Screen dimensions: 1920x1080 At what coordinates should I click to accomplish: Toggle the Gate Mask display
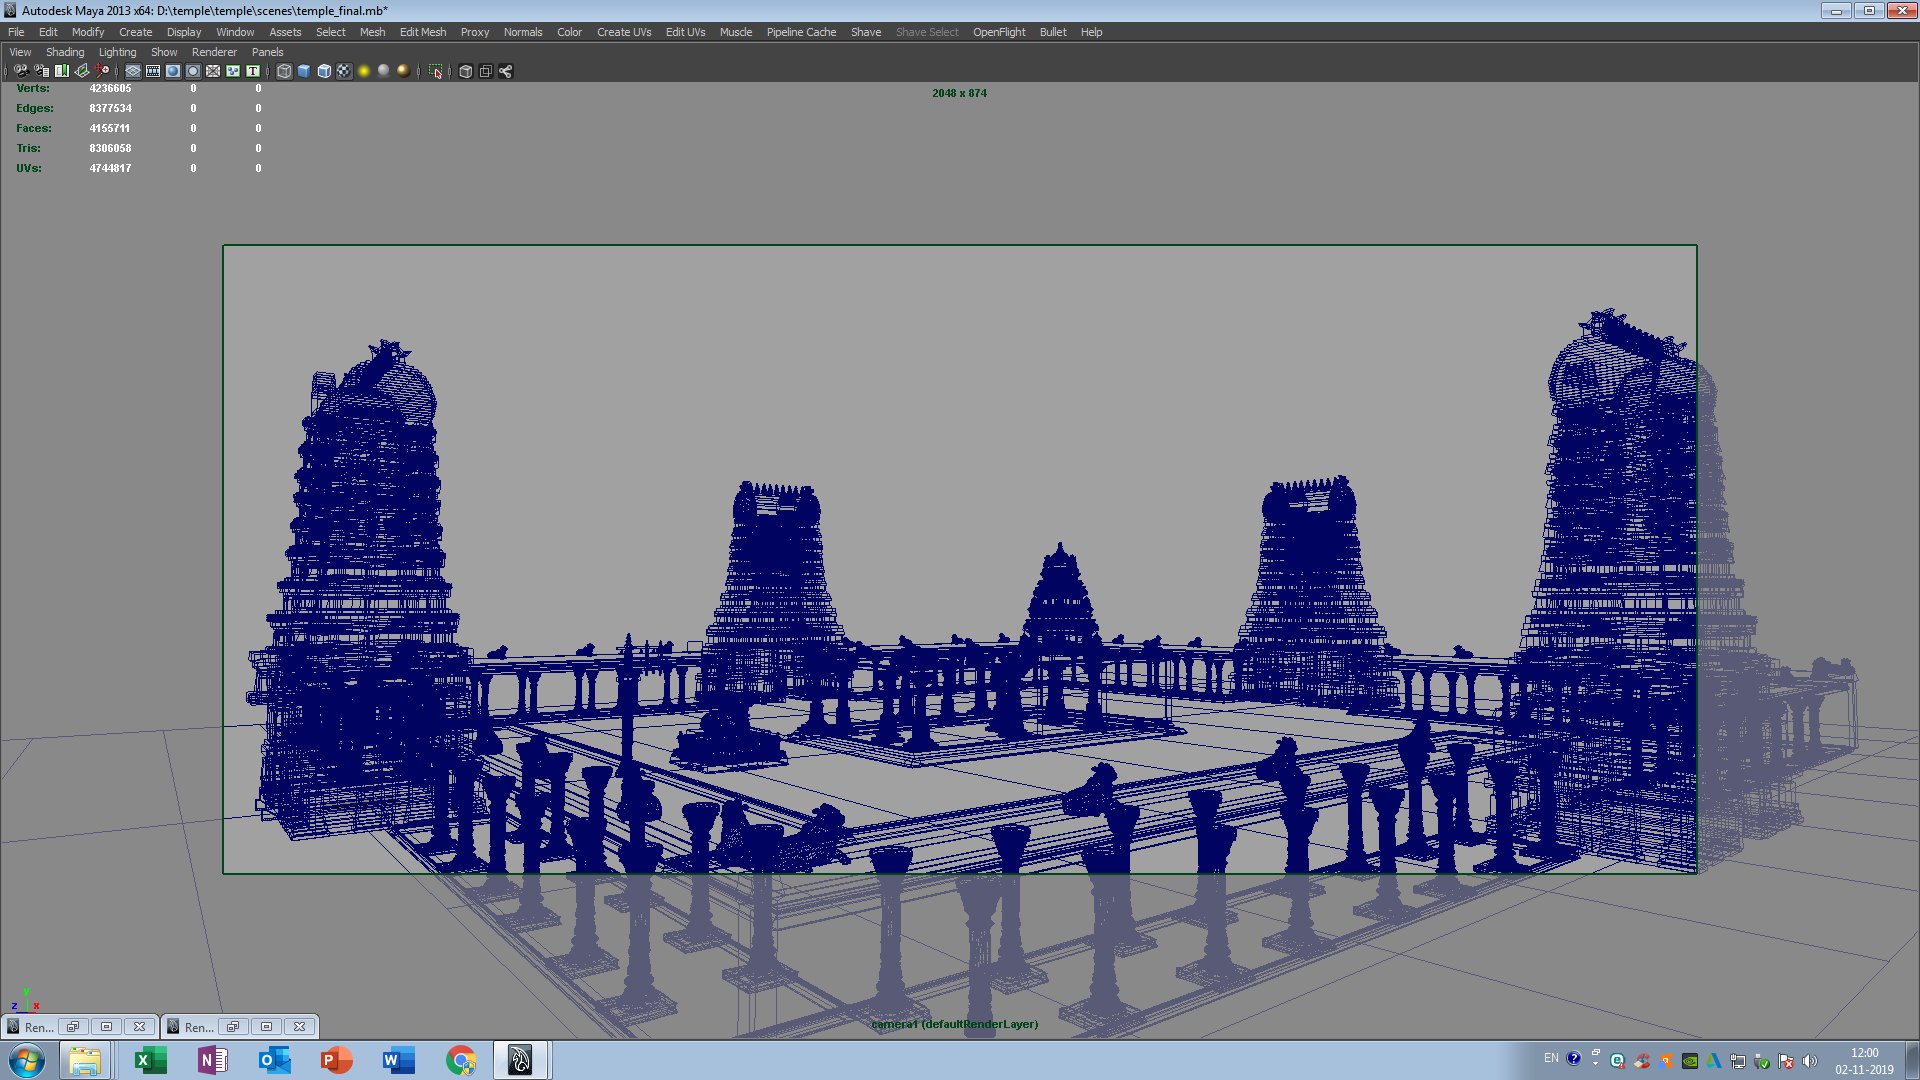click(193, 71)
